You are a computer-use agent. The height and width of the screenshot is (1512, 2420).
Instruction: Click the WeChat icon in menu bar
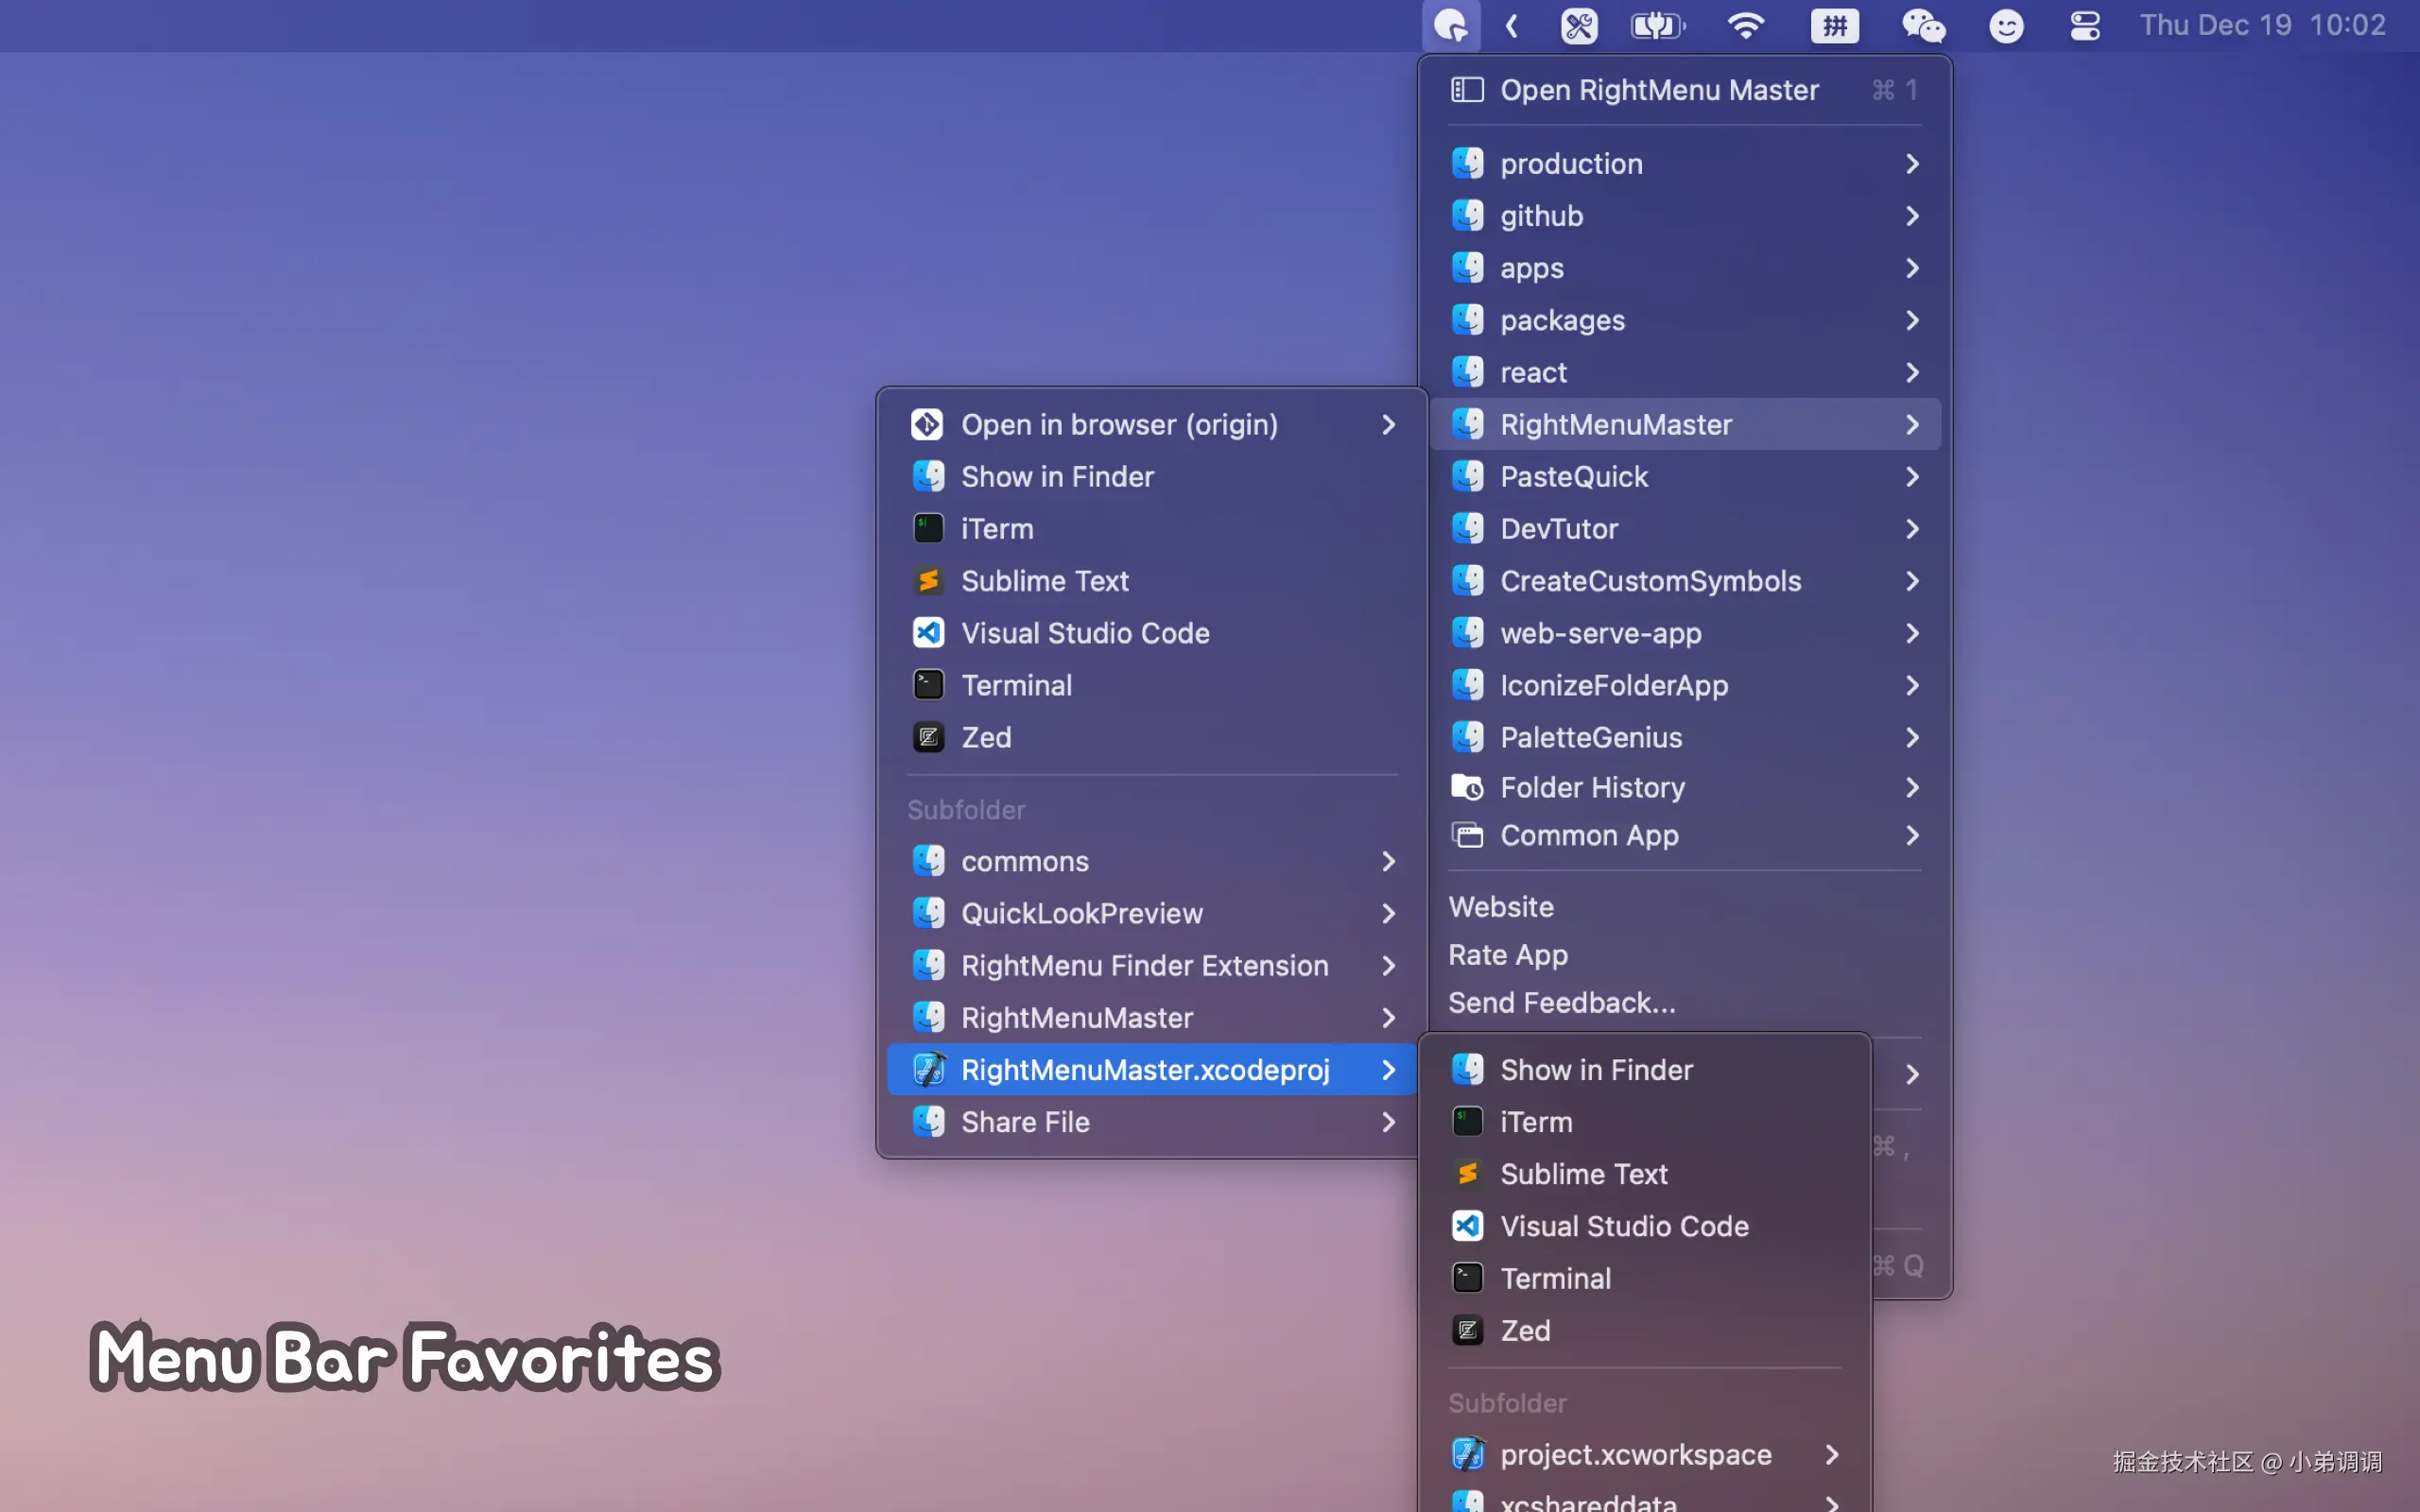(1923, 26)
